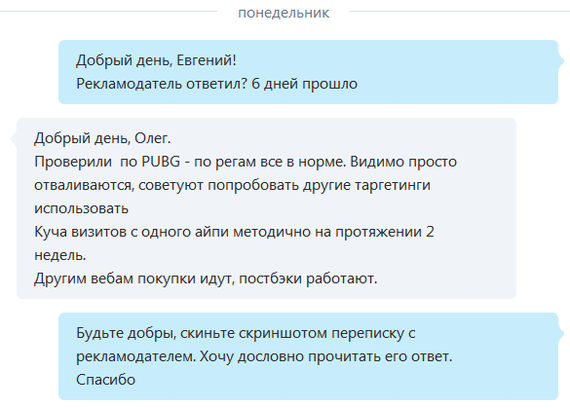The image size is (570, 408).
Task: Click the word 'использовать' in gray message
Action: point(81,209)
